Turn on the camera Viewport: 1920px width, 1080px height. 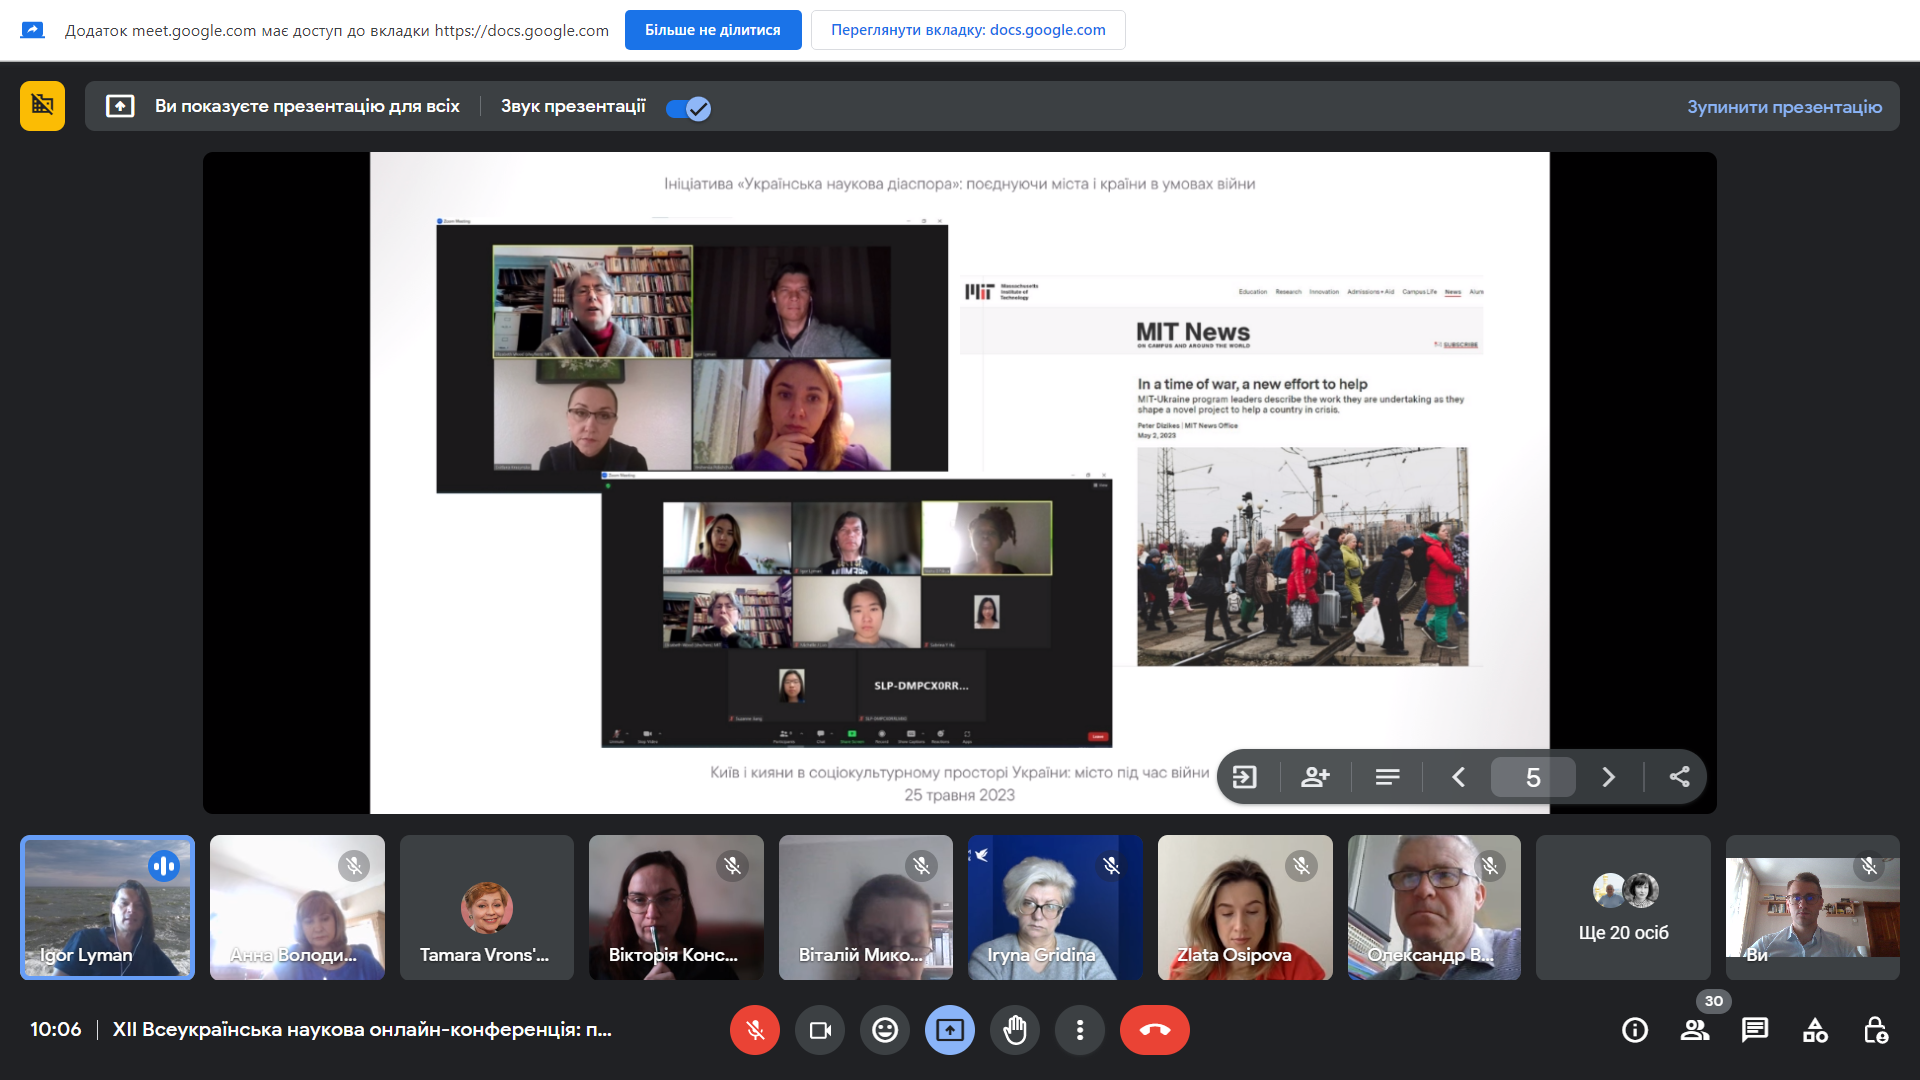[820, 1030]
